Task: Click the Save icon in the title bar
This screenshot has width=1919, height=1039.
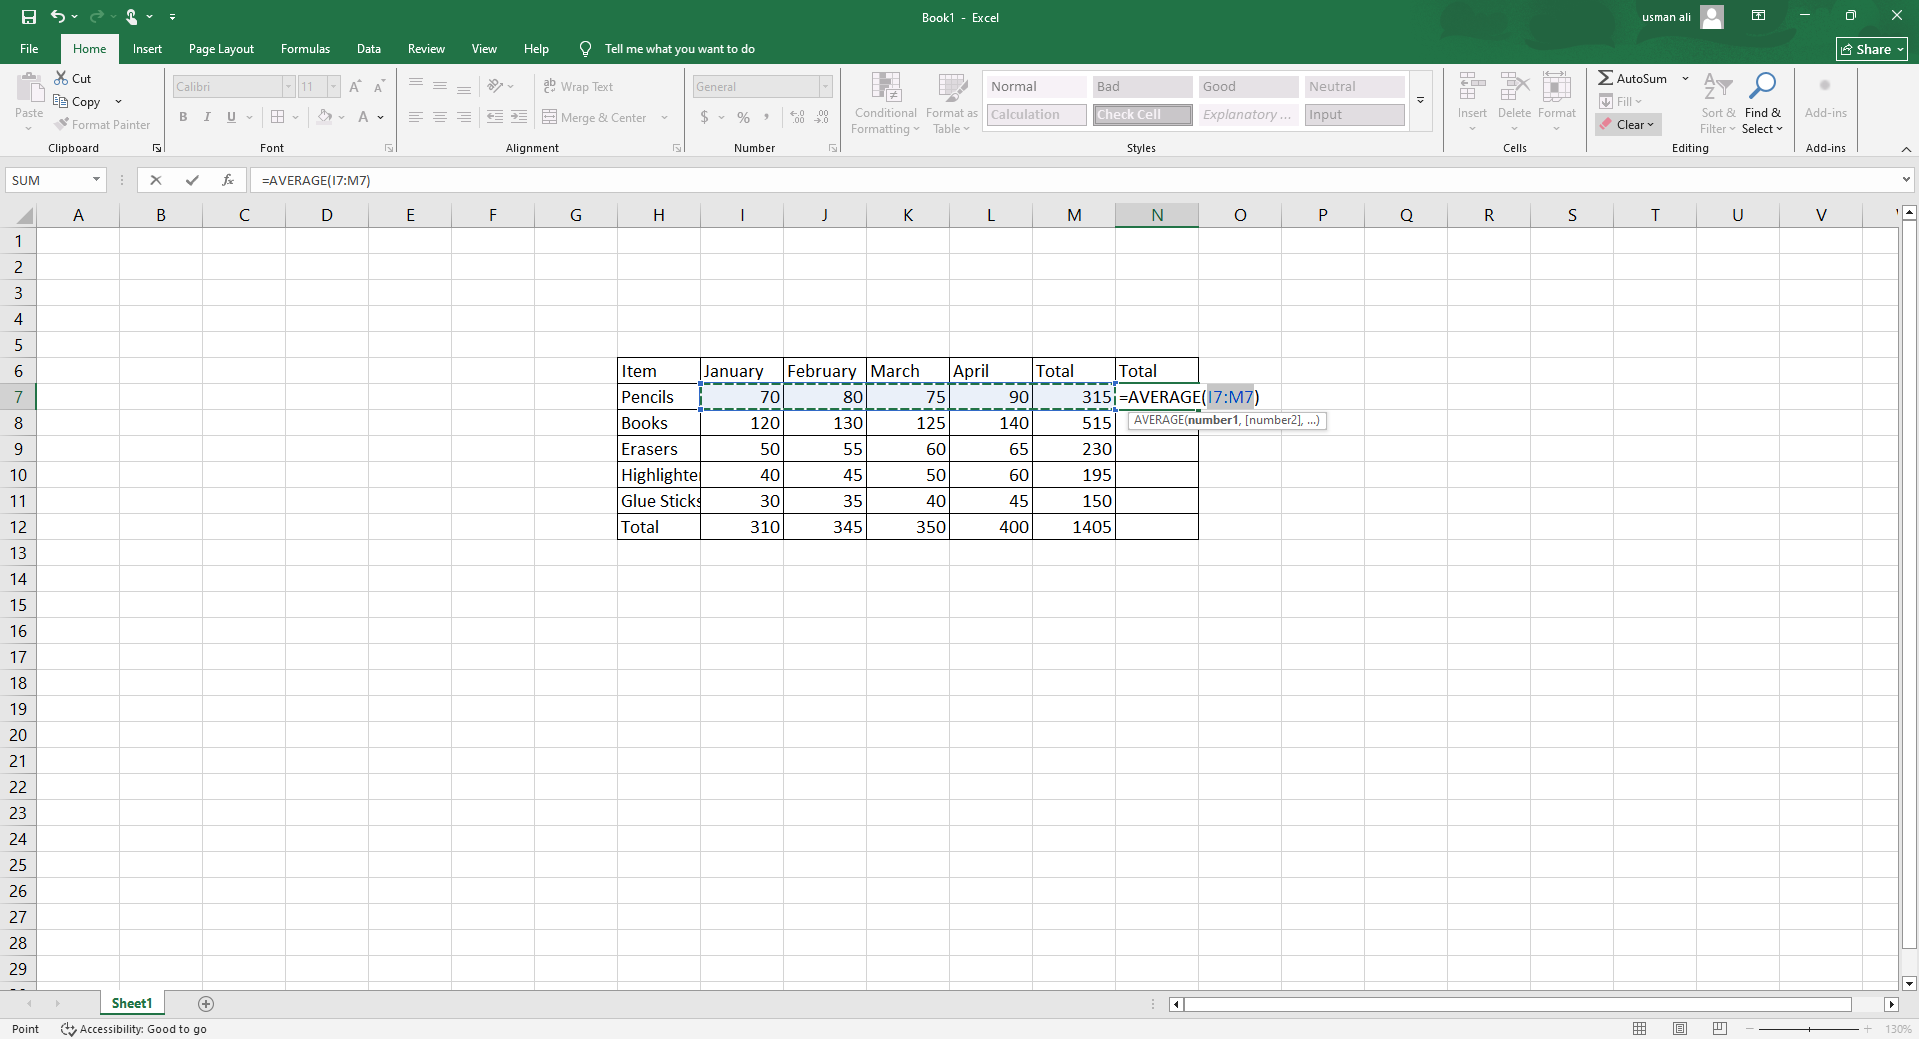Action: 29,17
